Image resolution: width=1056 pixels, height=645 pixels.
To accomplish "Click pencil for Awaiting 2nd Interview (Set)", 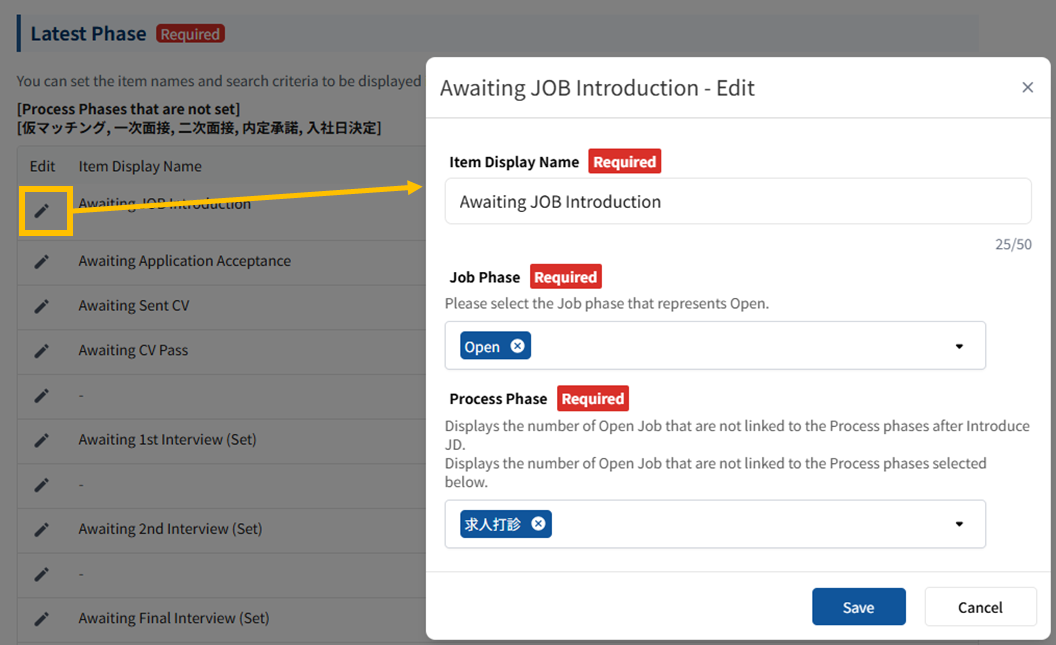I will [42, 529].
